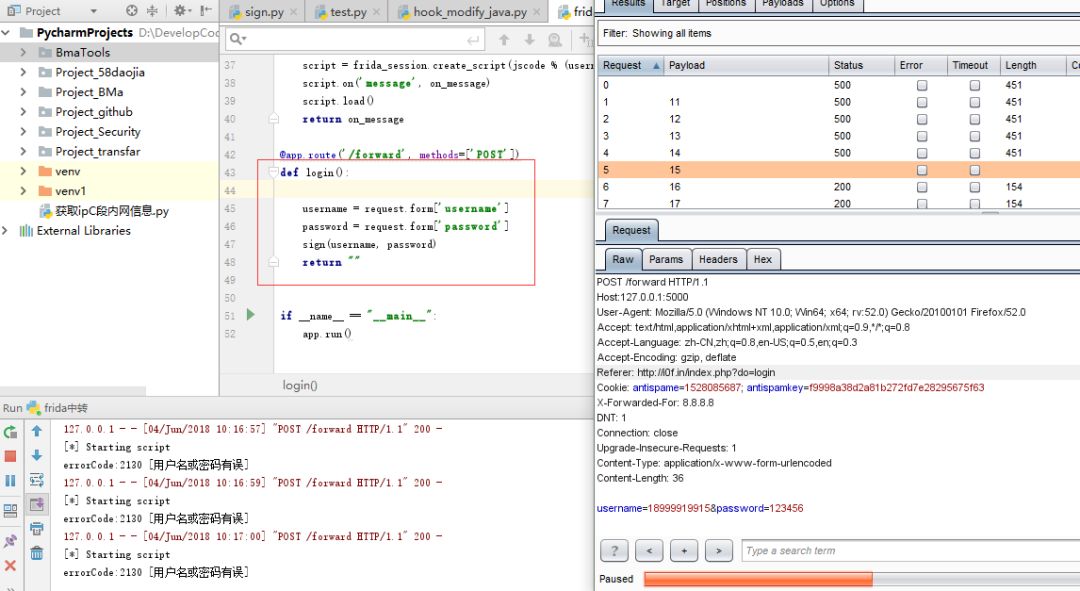This screenshot has width=1080, height=591.
Task: Click the Burp attack progress bar
Action: coord(861,579)
